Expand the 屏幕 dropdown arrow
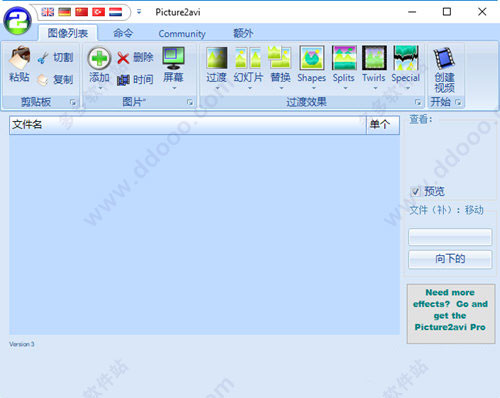Viewport: 500px width, 398px height. tap(174, 88)
